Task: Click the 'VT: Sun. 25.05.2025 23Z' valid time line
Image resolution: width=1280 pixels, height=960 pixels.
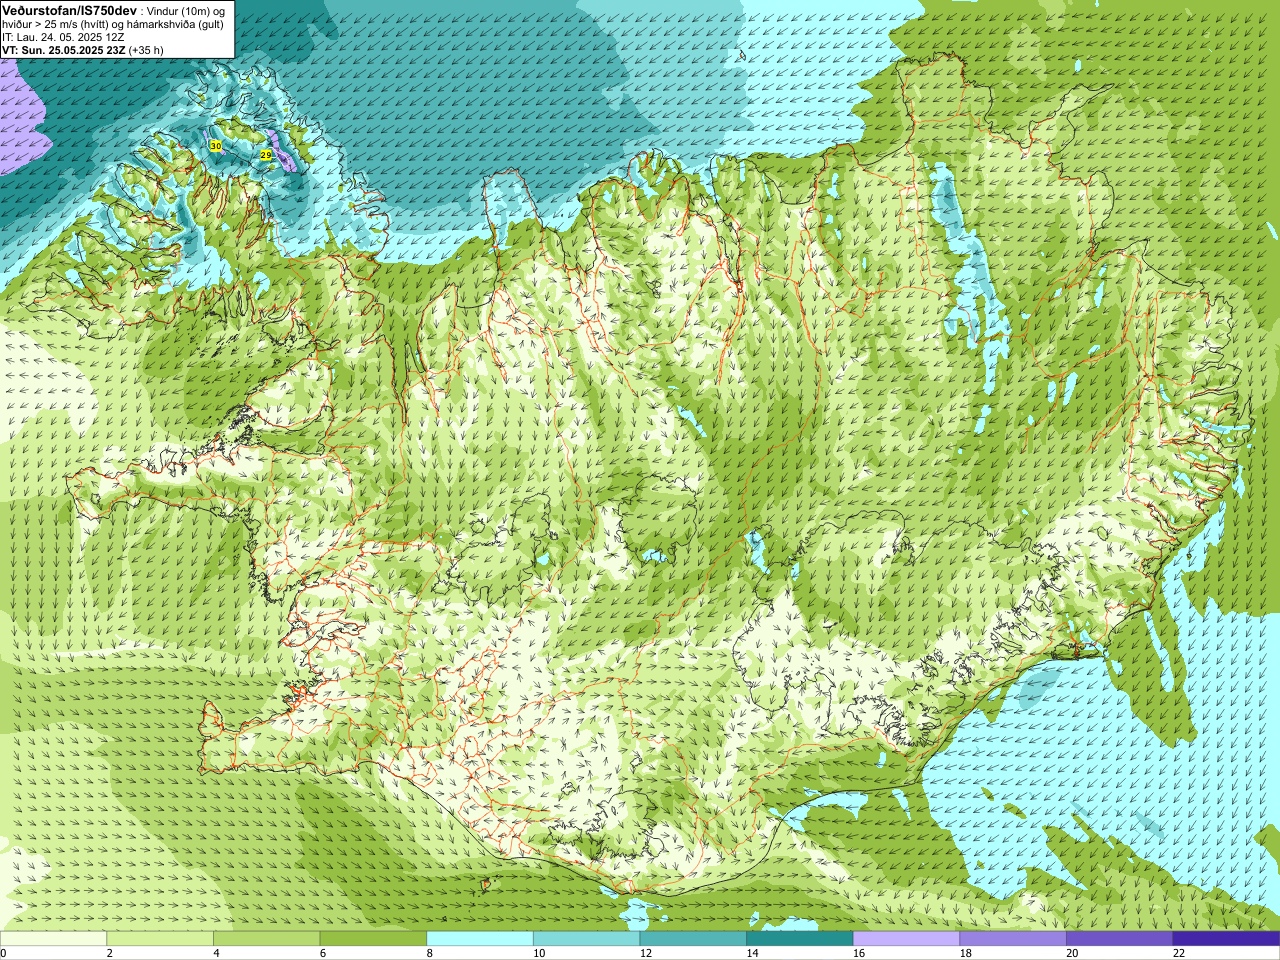Action: point(63,50)
